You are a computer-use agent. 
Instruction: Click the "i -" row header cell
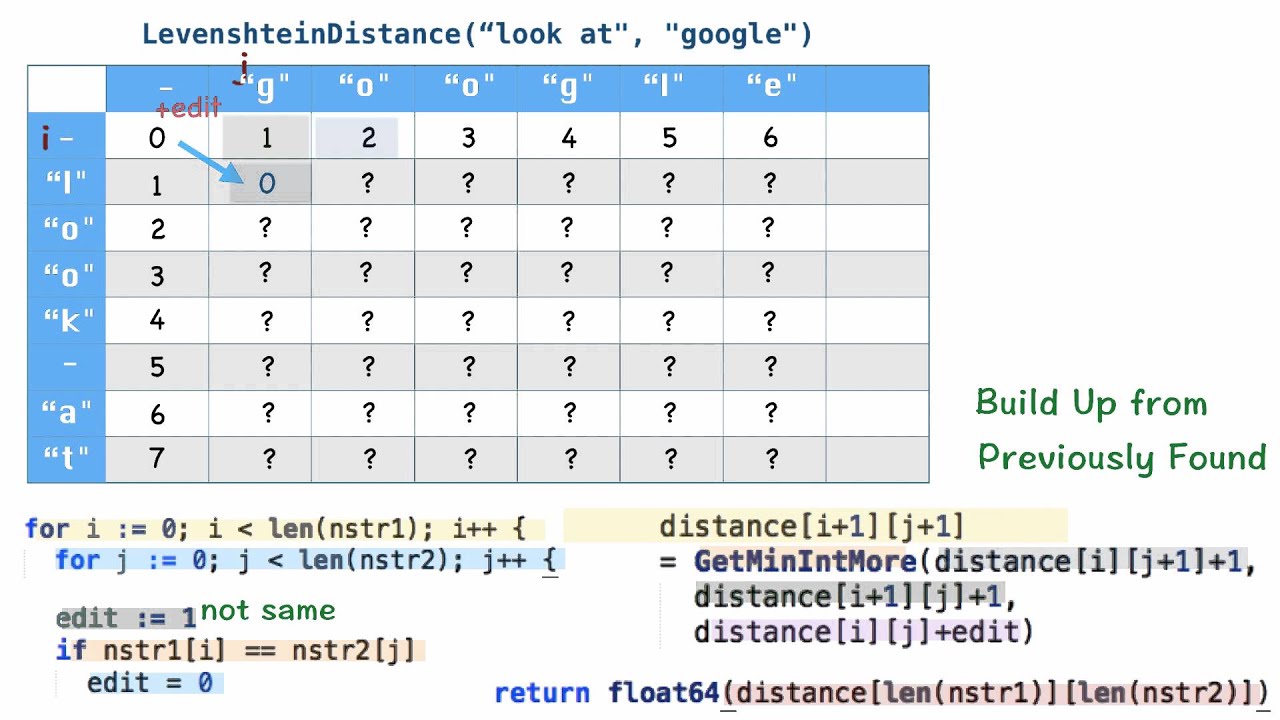coord(67,137)
